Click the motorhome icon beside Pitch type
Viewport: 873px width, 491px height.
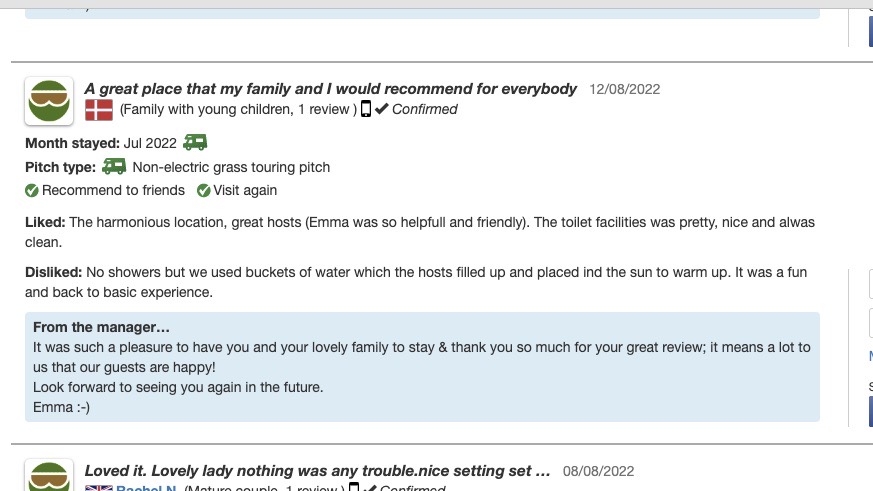[x=115, y=167]
